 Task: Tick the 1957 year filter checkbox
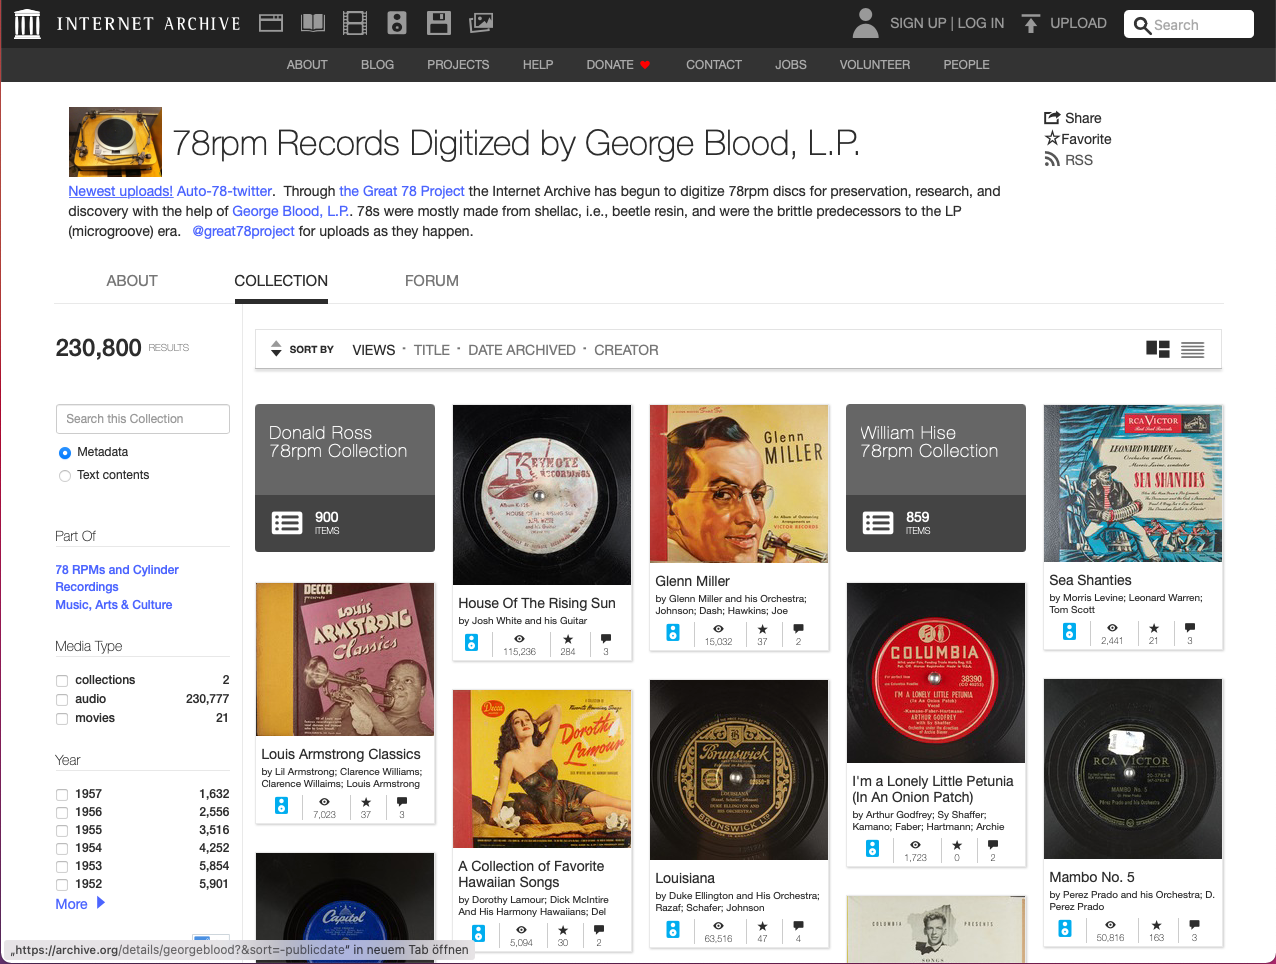[62, 795]
